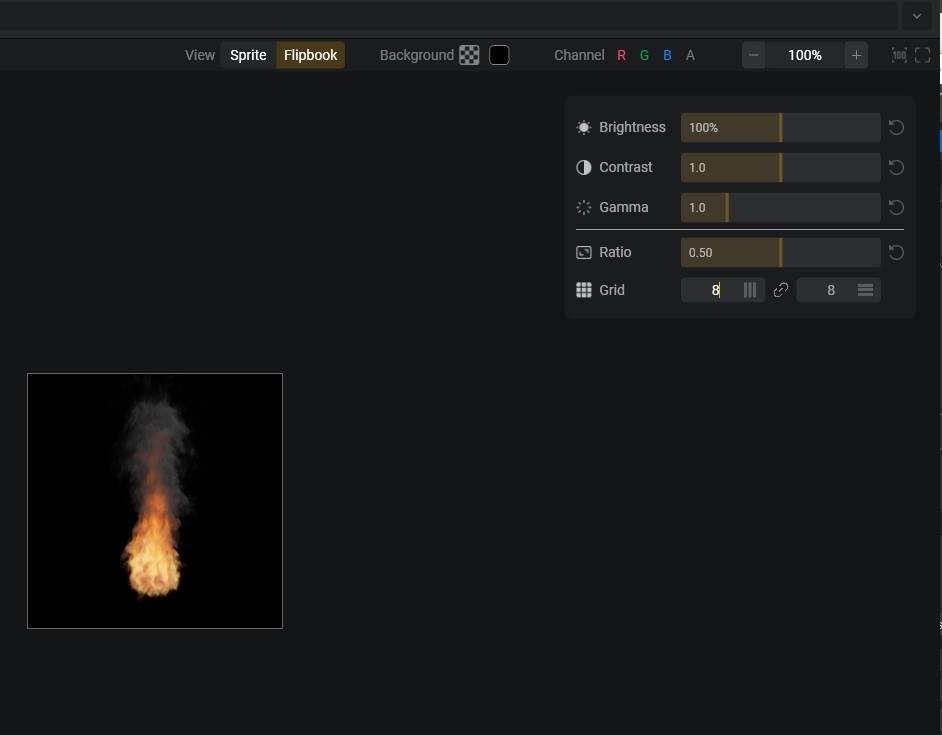Reset the Gamma value
Viewport: 942px width, 735px height.
896,207
